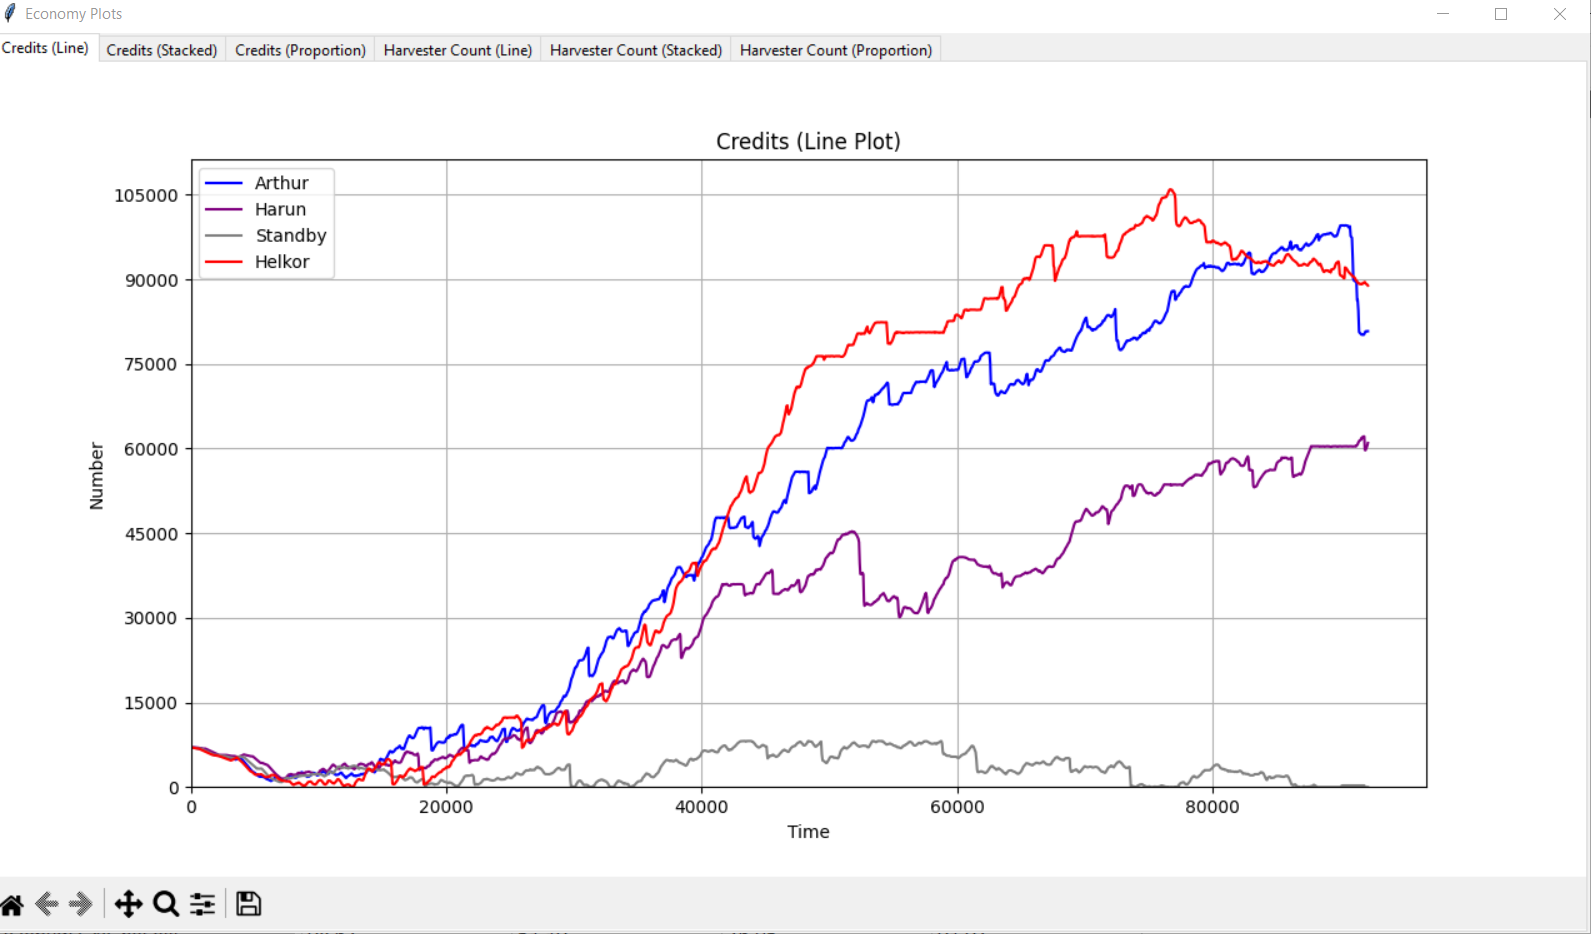
Task: Close the Economy Plots window
Action: pos(1560,14)
